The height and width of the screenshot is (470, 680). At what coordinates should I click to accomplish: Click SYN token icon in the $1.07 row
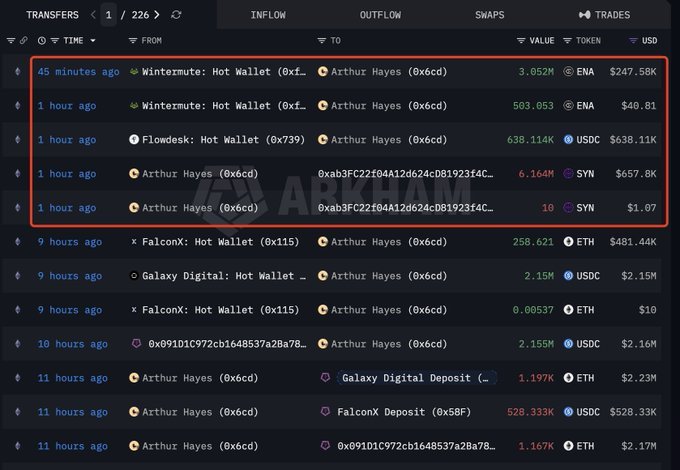tap(568, 208)
